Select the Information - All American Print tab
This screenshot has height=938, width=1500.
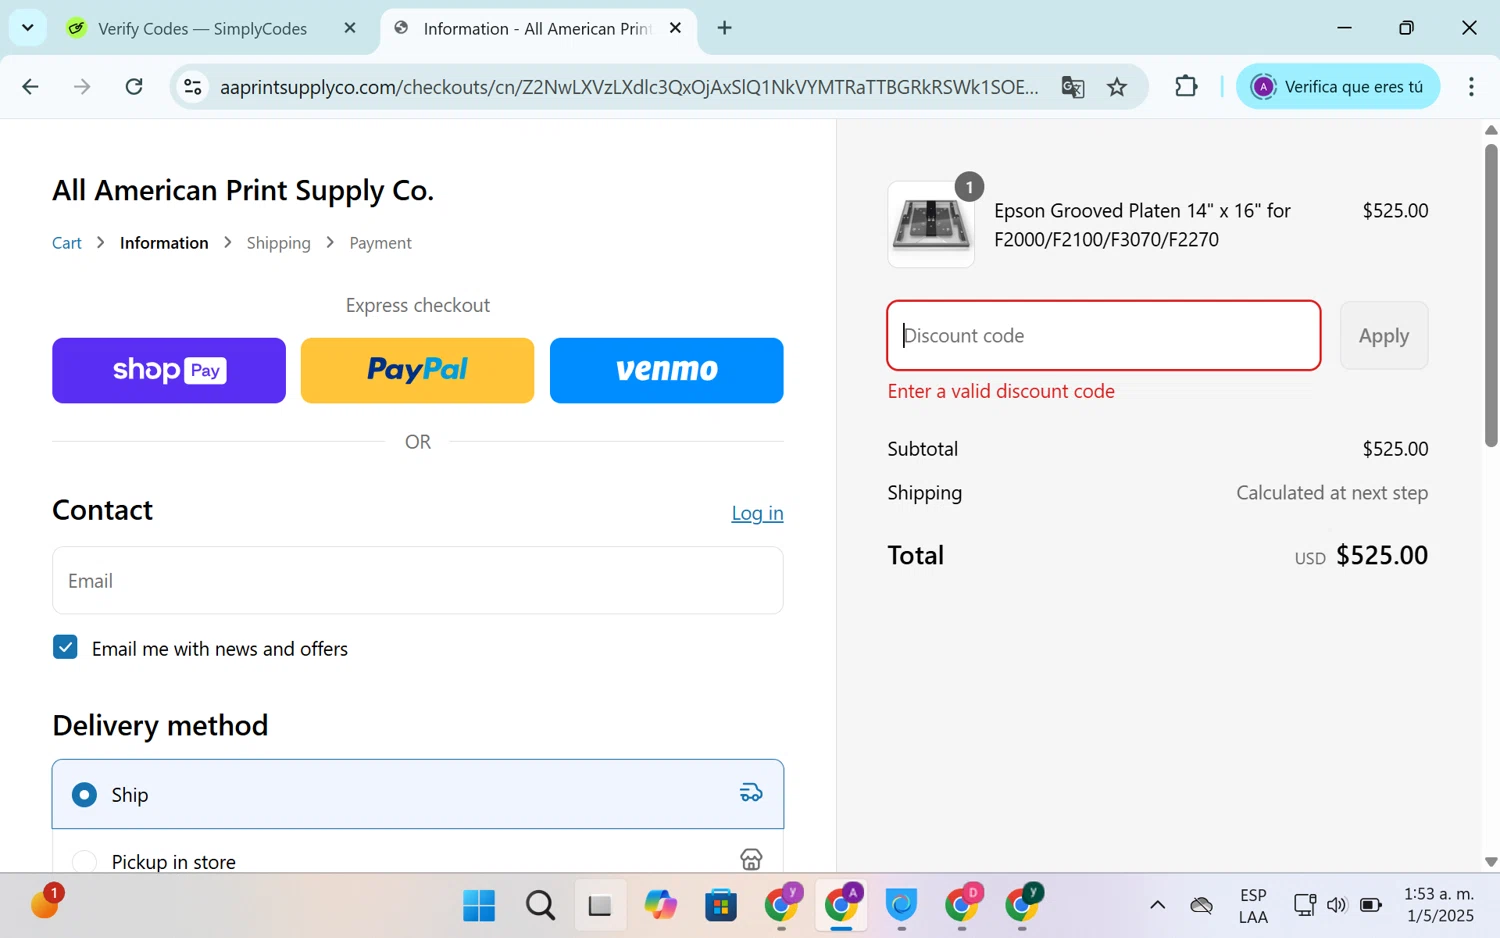coord(537,29)
